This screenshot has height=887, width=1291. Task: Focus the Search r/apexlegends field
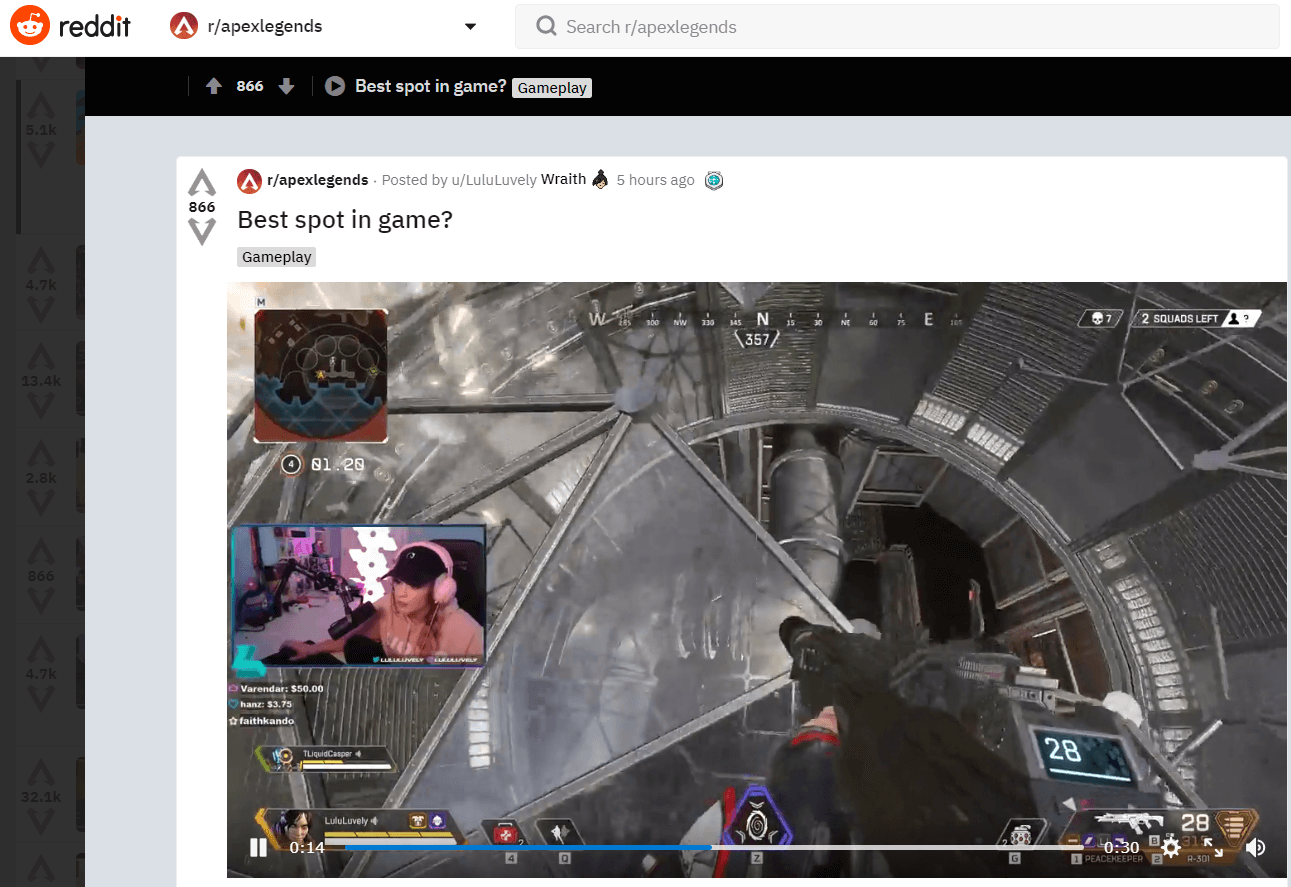[900, 27]
